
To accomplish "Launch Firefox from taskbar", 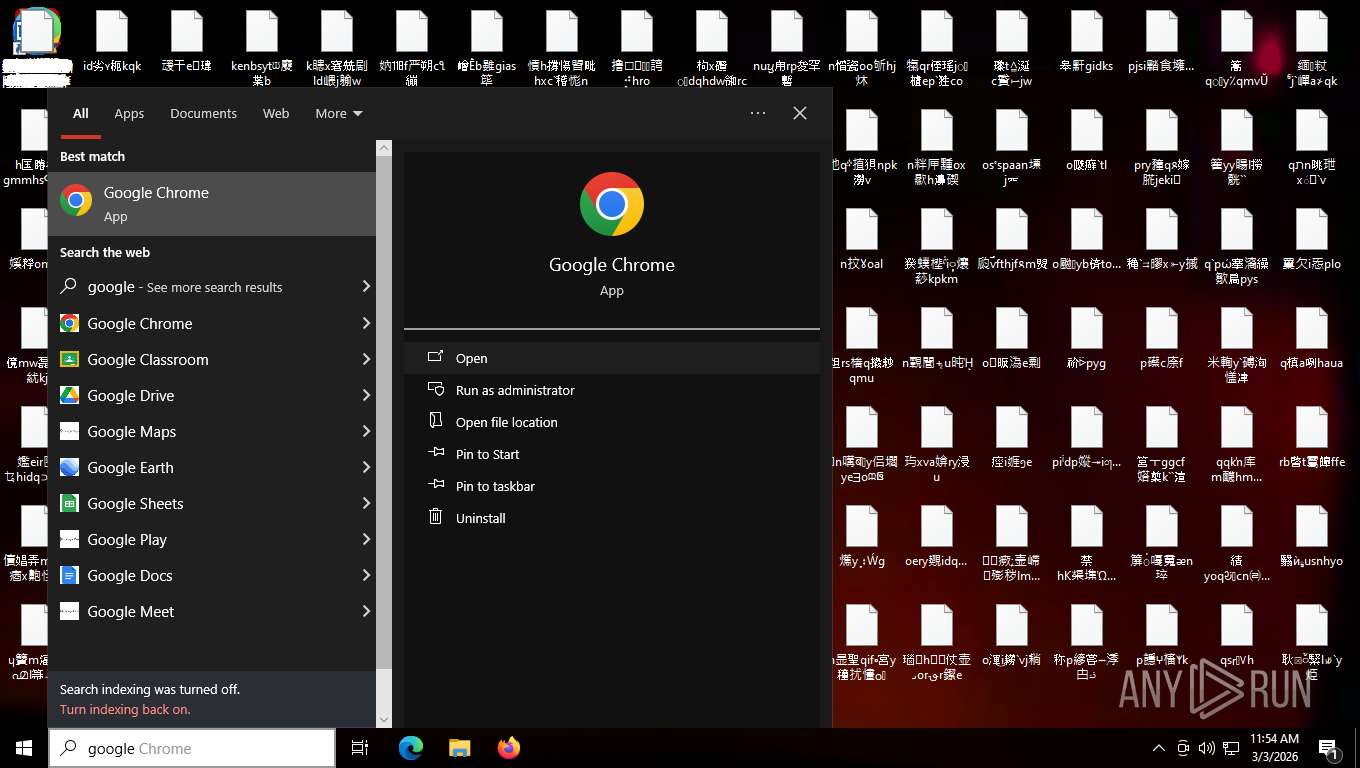I will [x=509, y=748].
